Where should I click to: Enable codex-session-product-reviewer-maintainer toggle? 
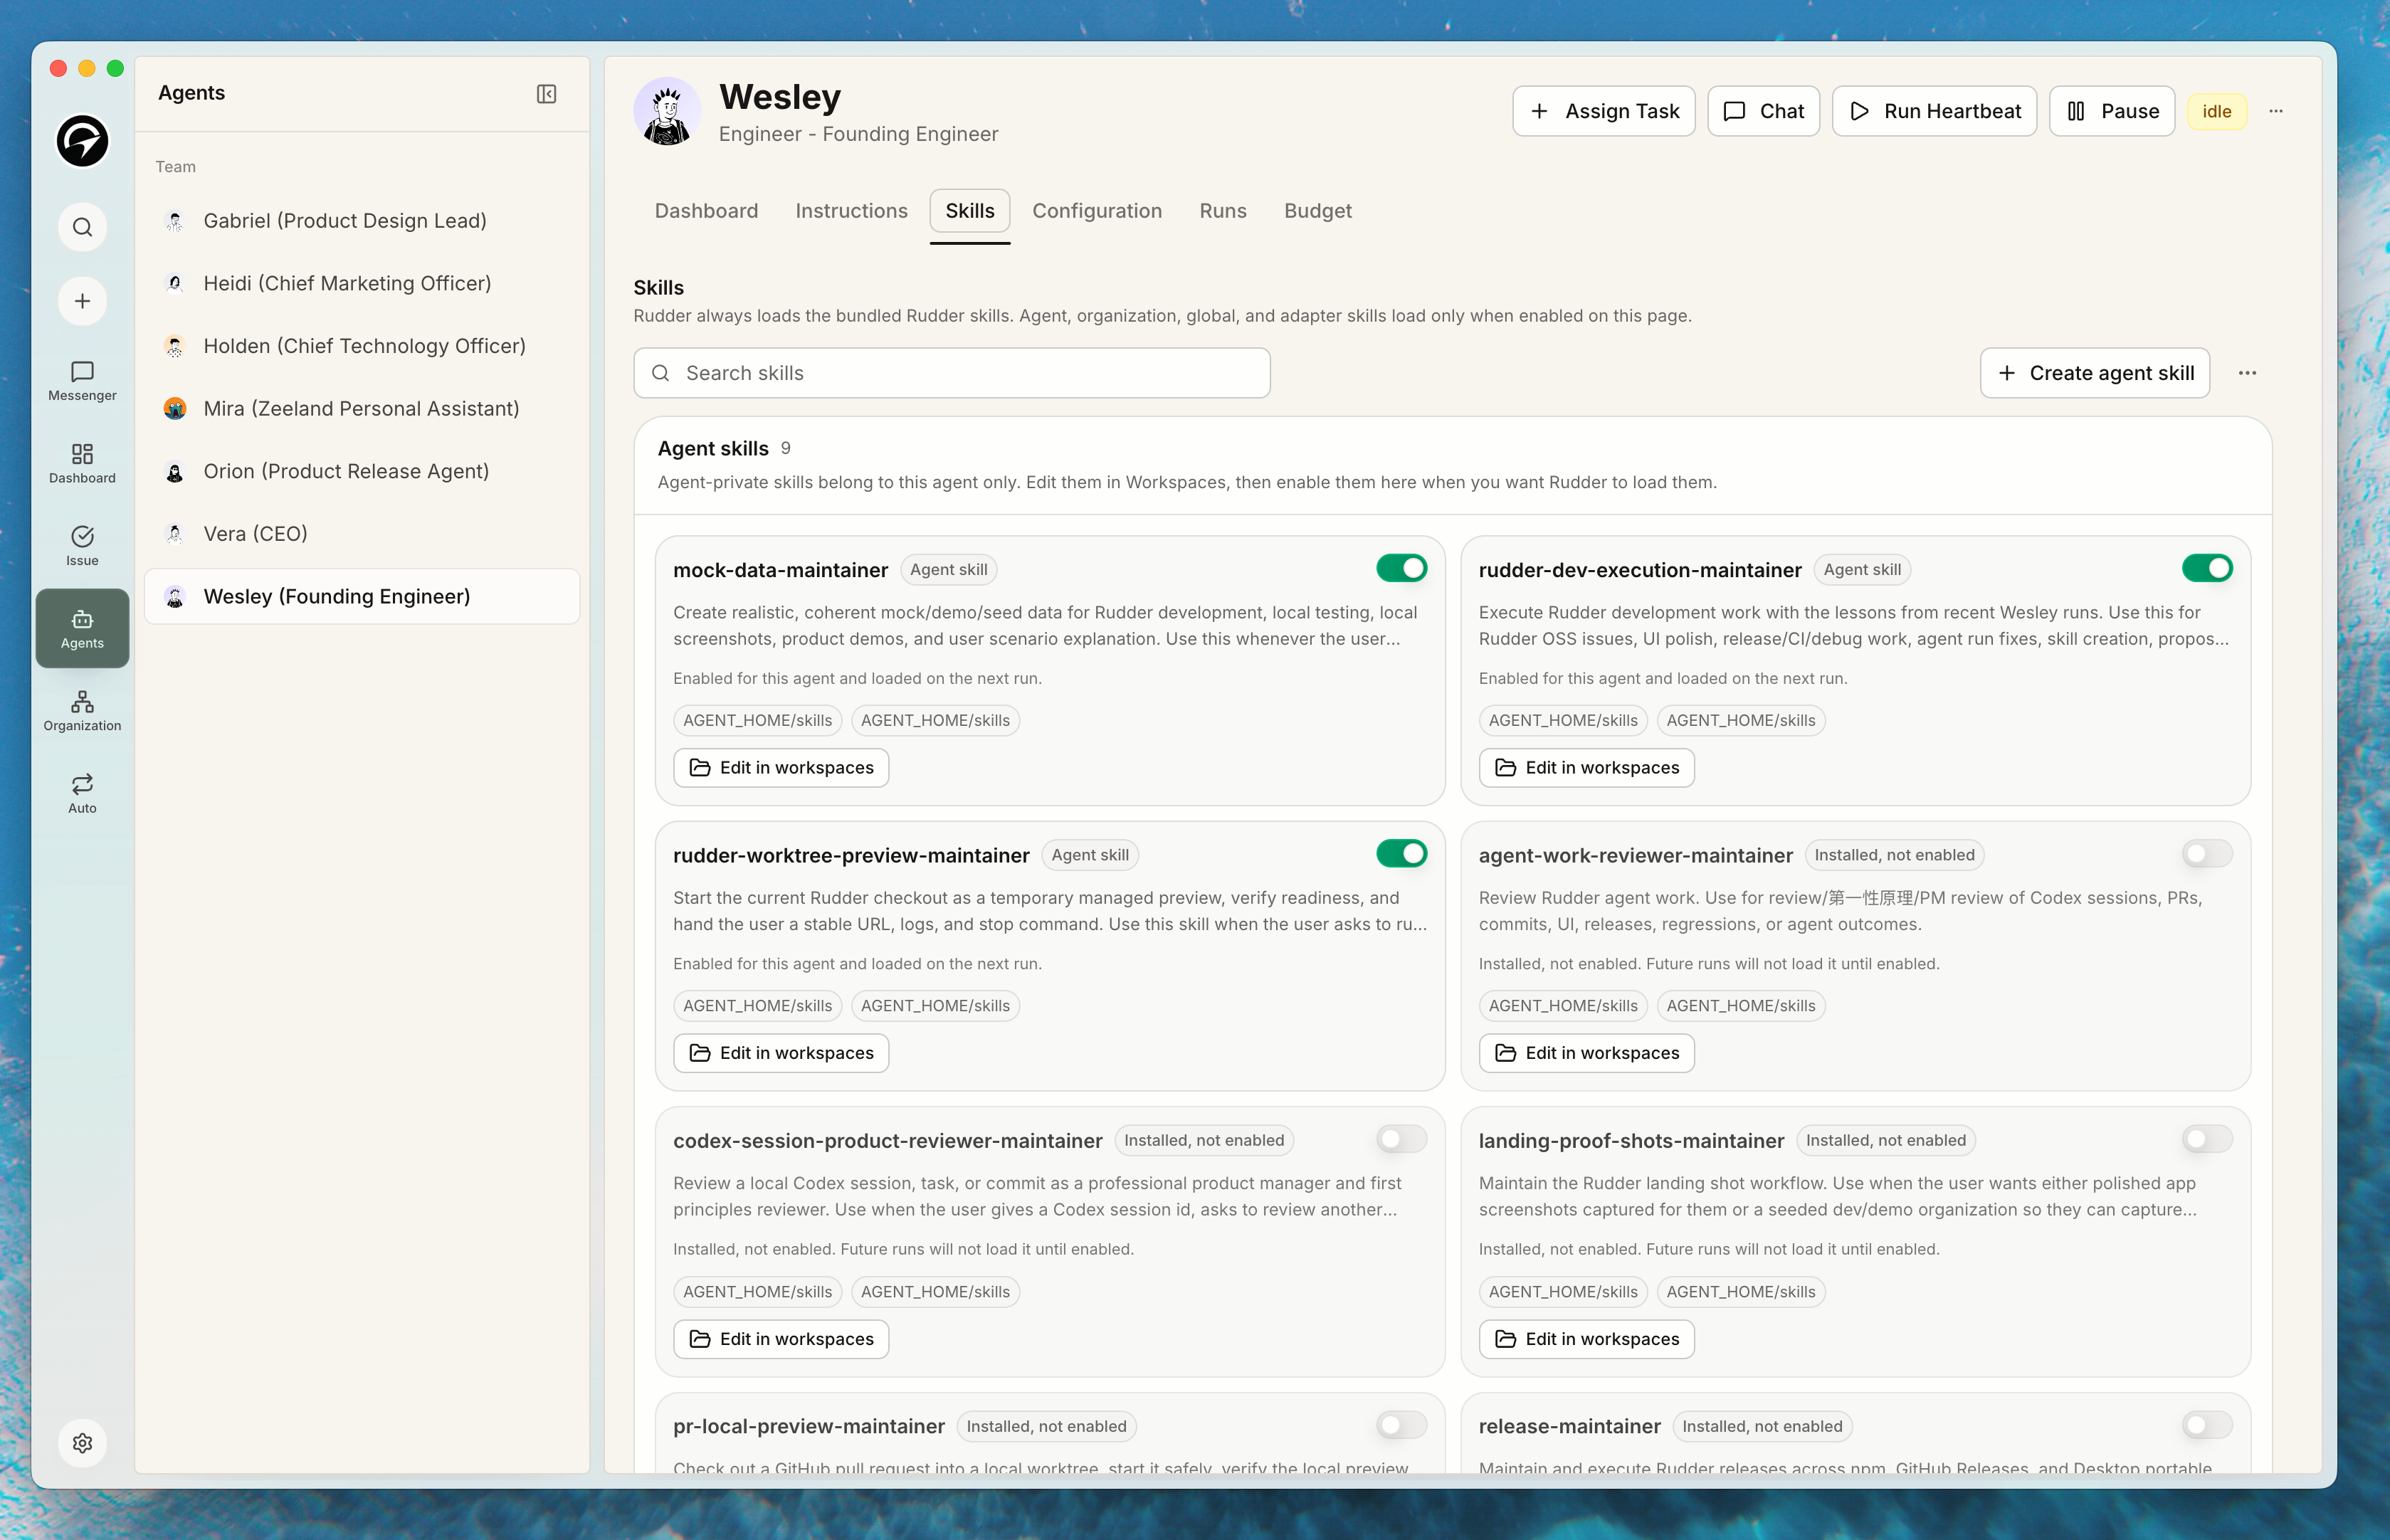1401,1139
